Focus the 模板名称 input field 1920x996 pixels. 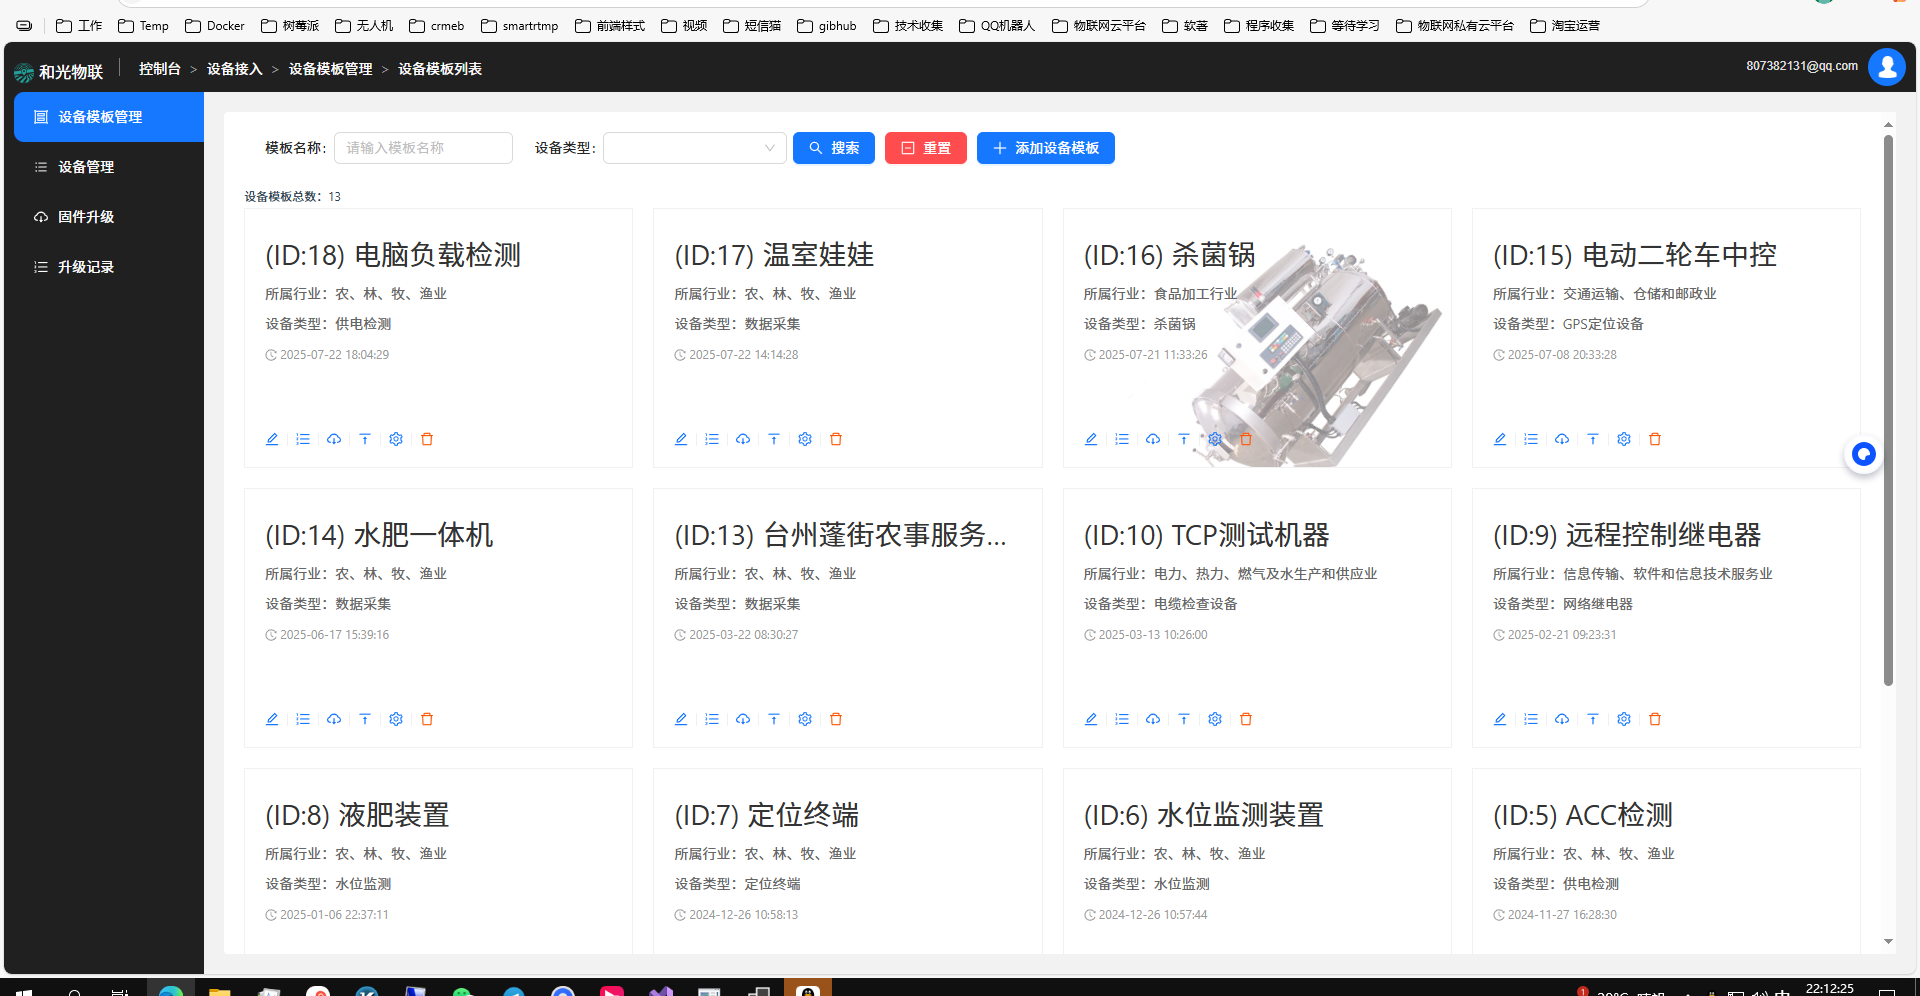(x=423, y=148)
